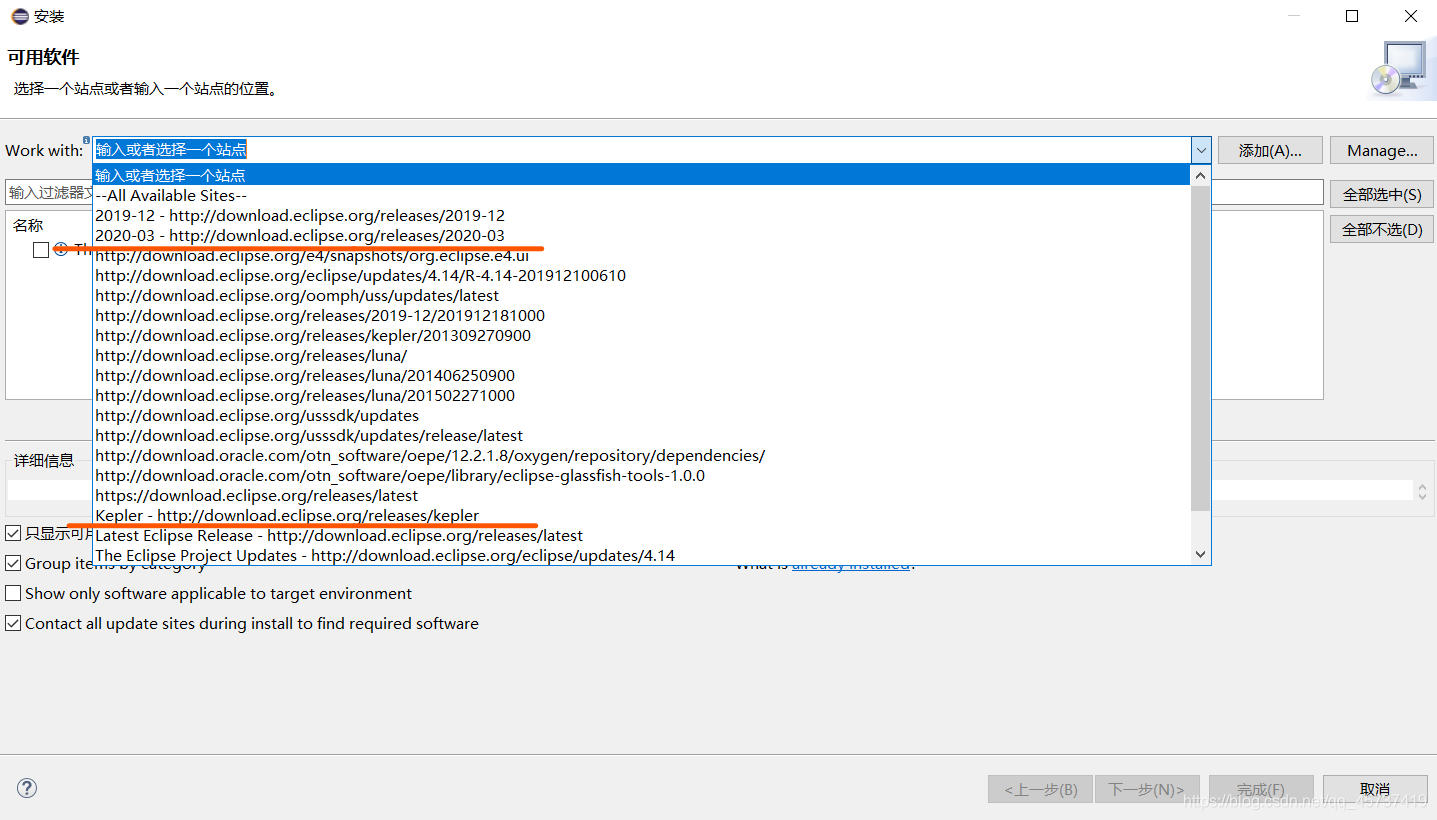
Task: Click 全部选中(S) select all button
Action: pyautogui.click(x=1382, y=194)
